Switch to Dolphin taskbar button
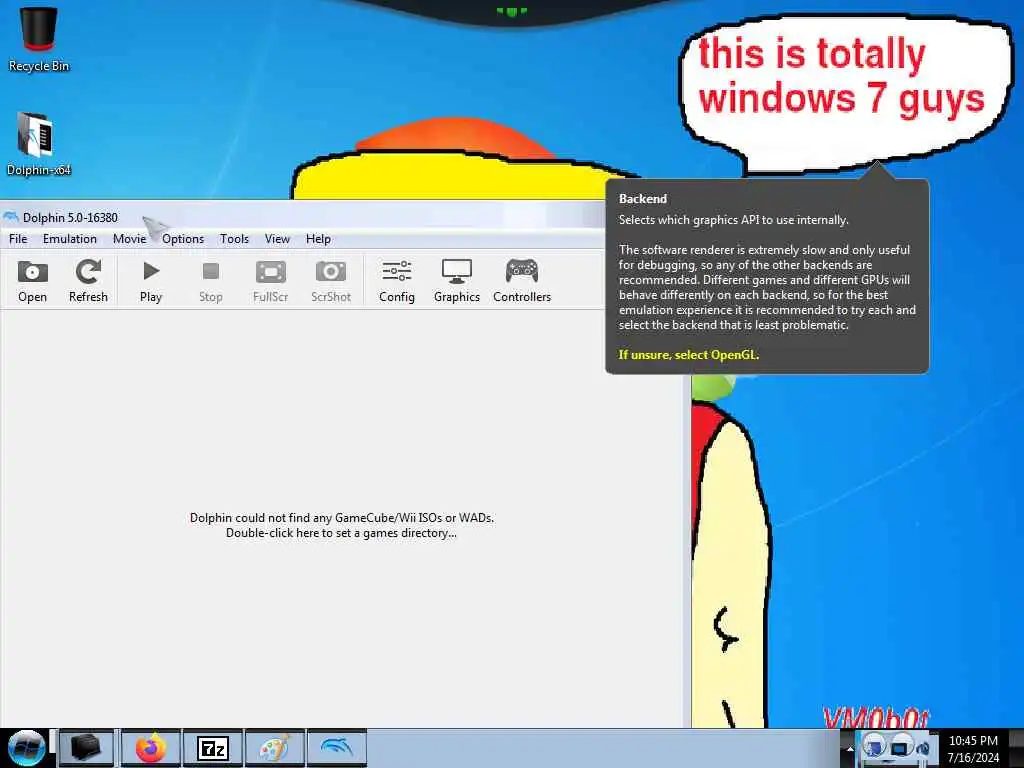Viewport: 1024px width, 768px height. (337, 748)
